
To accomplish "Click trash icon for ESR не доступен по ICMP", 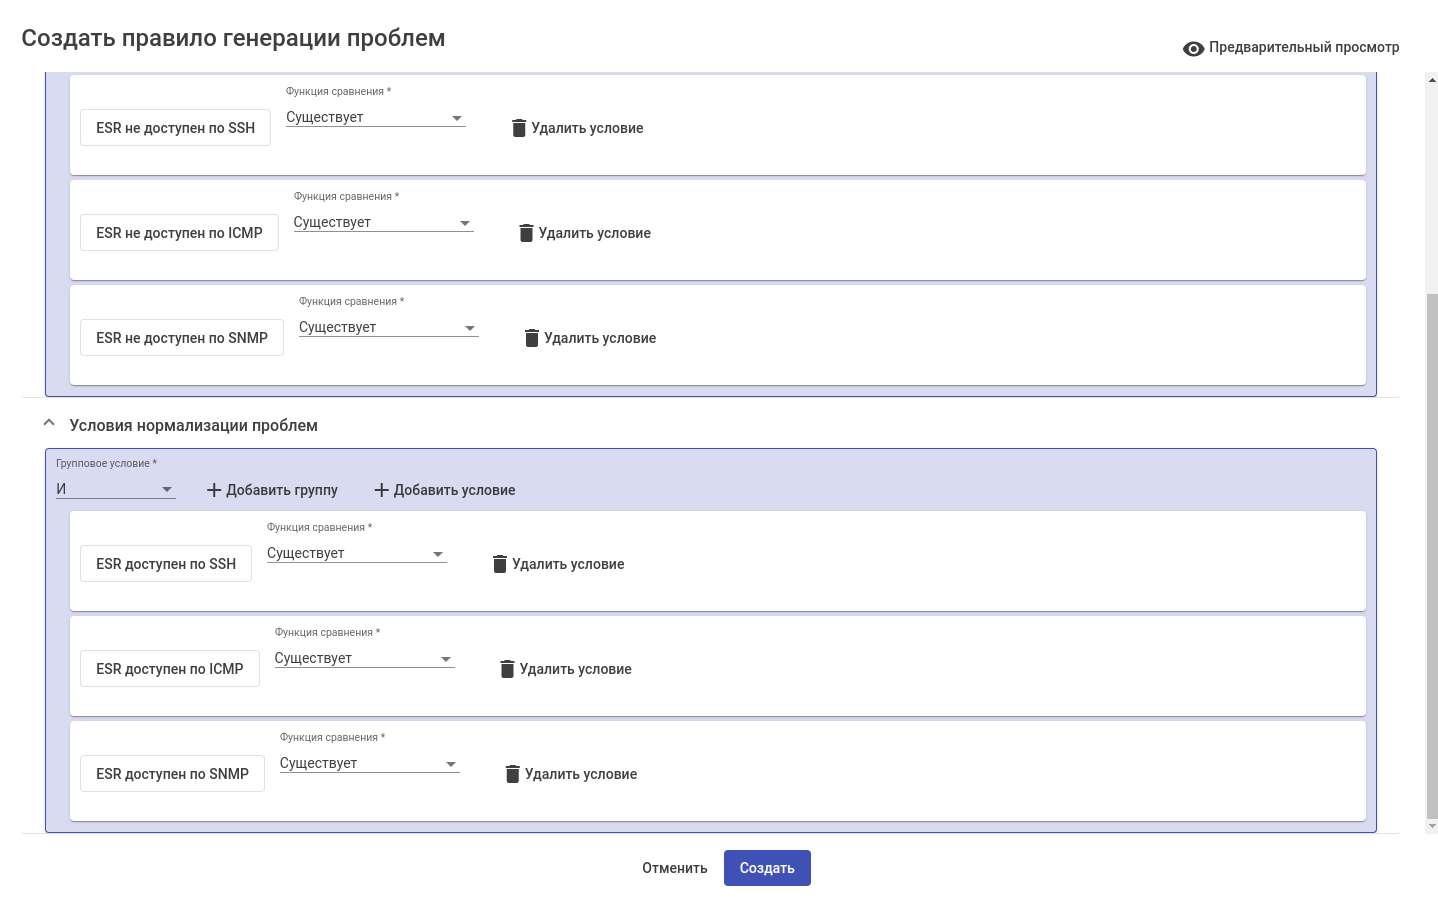I will [526, 233].
